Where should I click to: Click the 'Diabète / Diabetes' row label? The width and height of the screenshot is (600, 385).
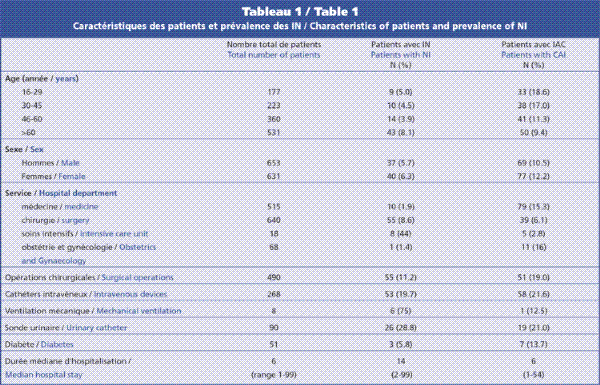coord(39,344)
